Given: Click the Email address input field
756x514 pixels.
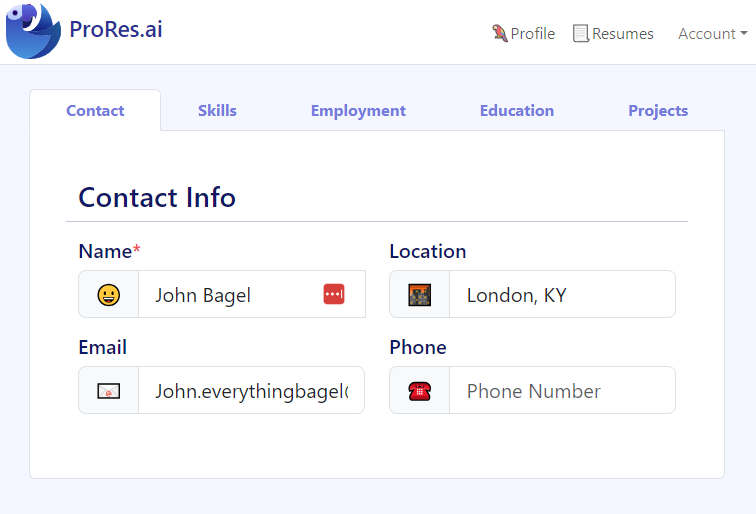Looking at the screenshot, I should [251, 391].
